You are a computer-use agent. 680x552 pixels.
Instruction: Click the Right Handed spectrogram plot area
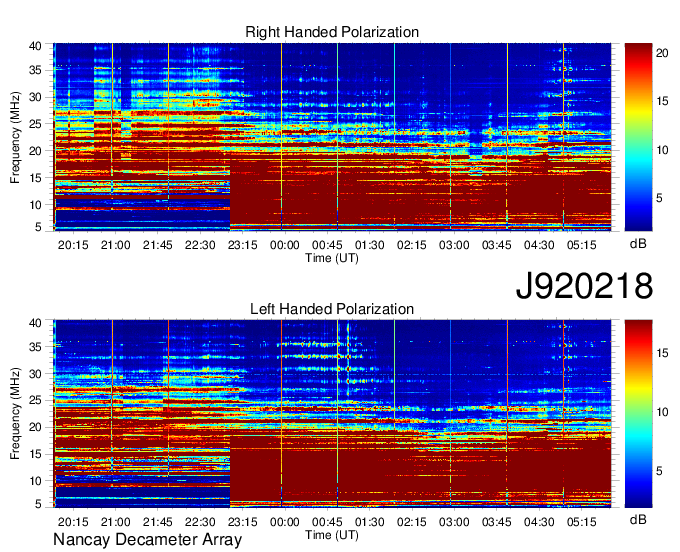pyautogui.click(x=332, y=137)
